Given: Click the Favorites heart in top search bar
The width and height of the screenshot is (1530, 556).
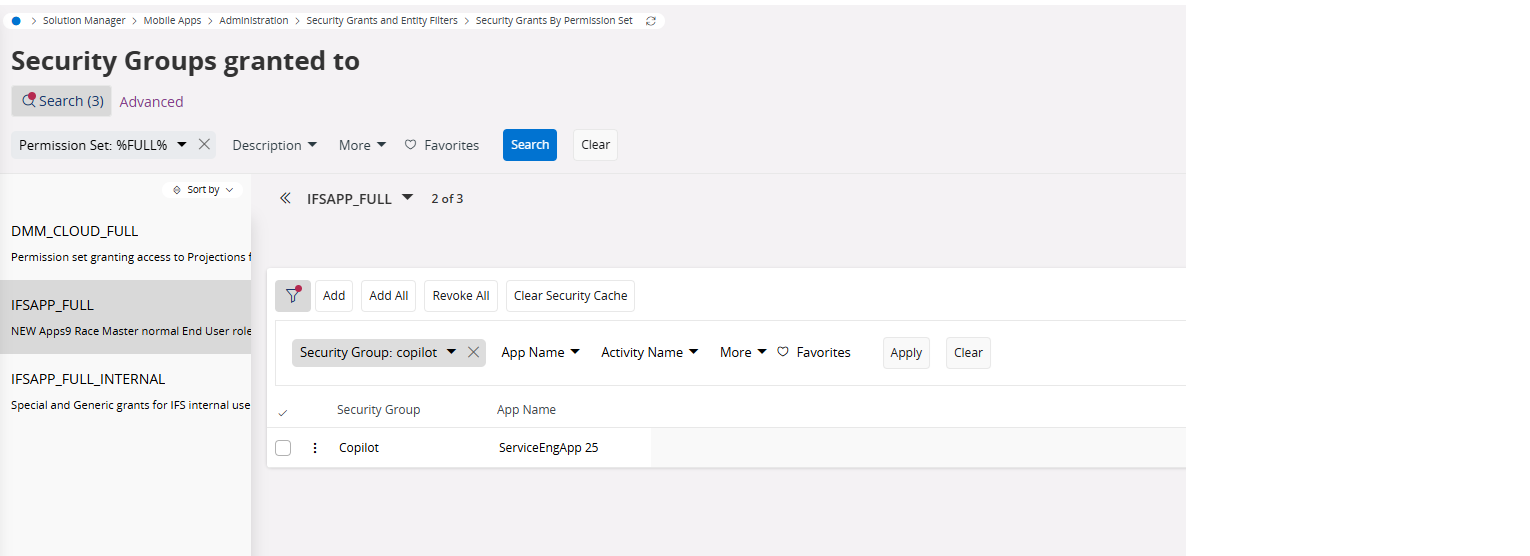Looking at the screenshot, I should (410, 145).
